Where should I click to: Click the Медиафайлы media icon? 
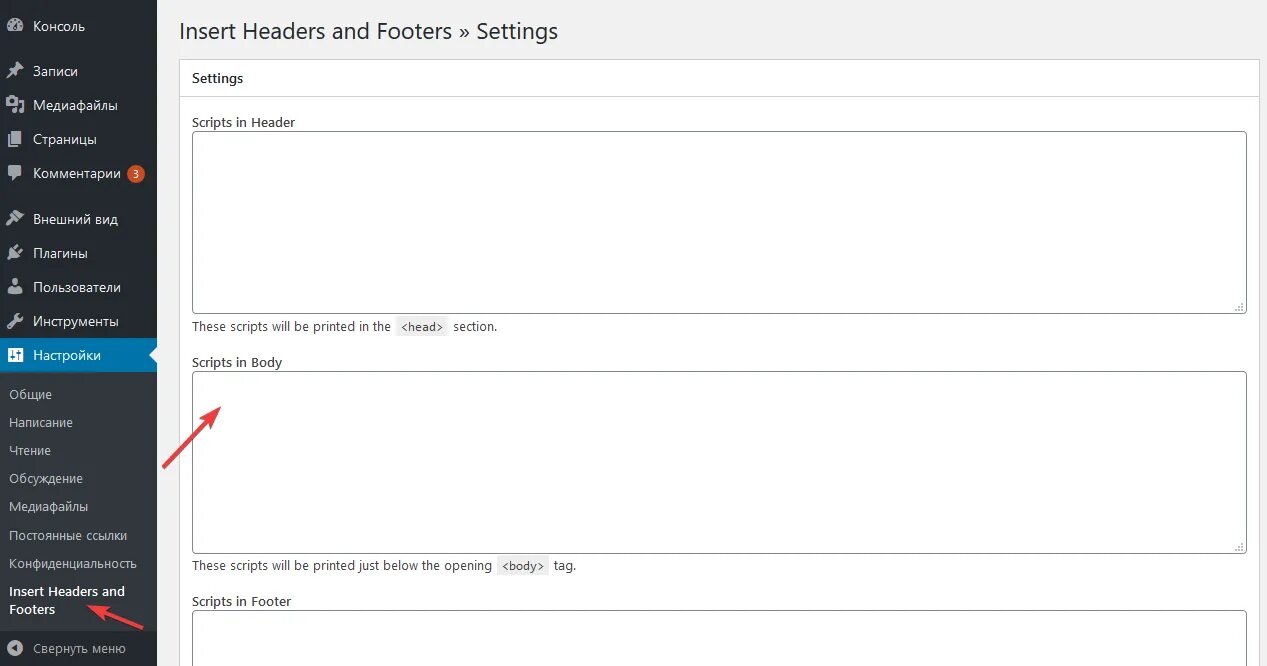15,105
